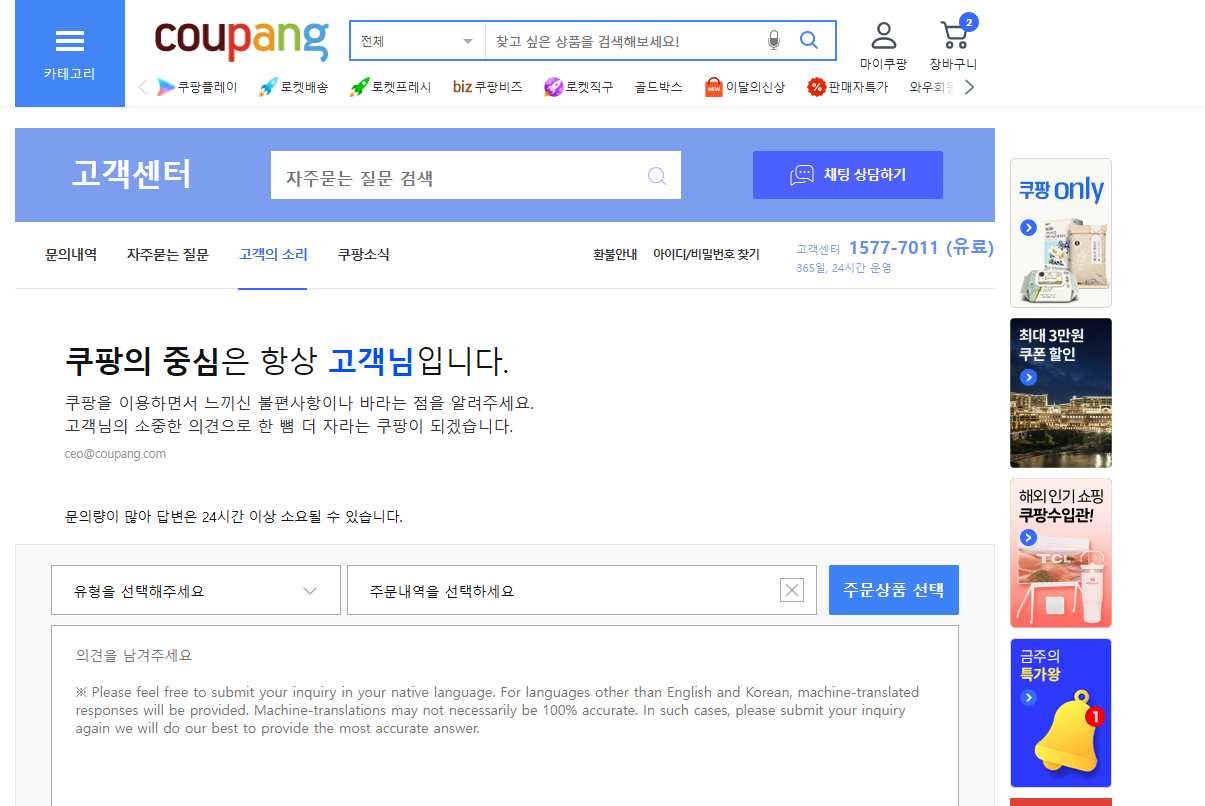Open 아이디/비밀번호 찾기 link
This screenshot has width=1205, height=806.
(706, 255)
